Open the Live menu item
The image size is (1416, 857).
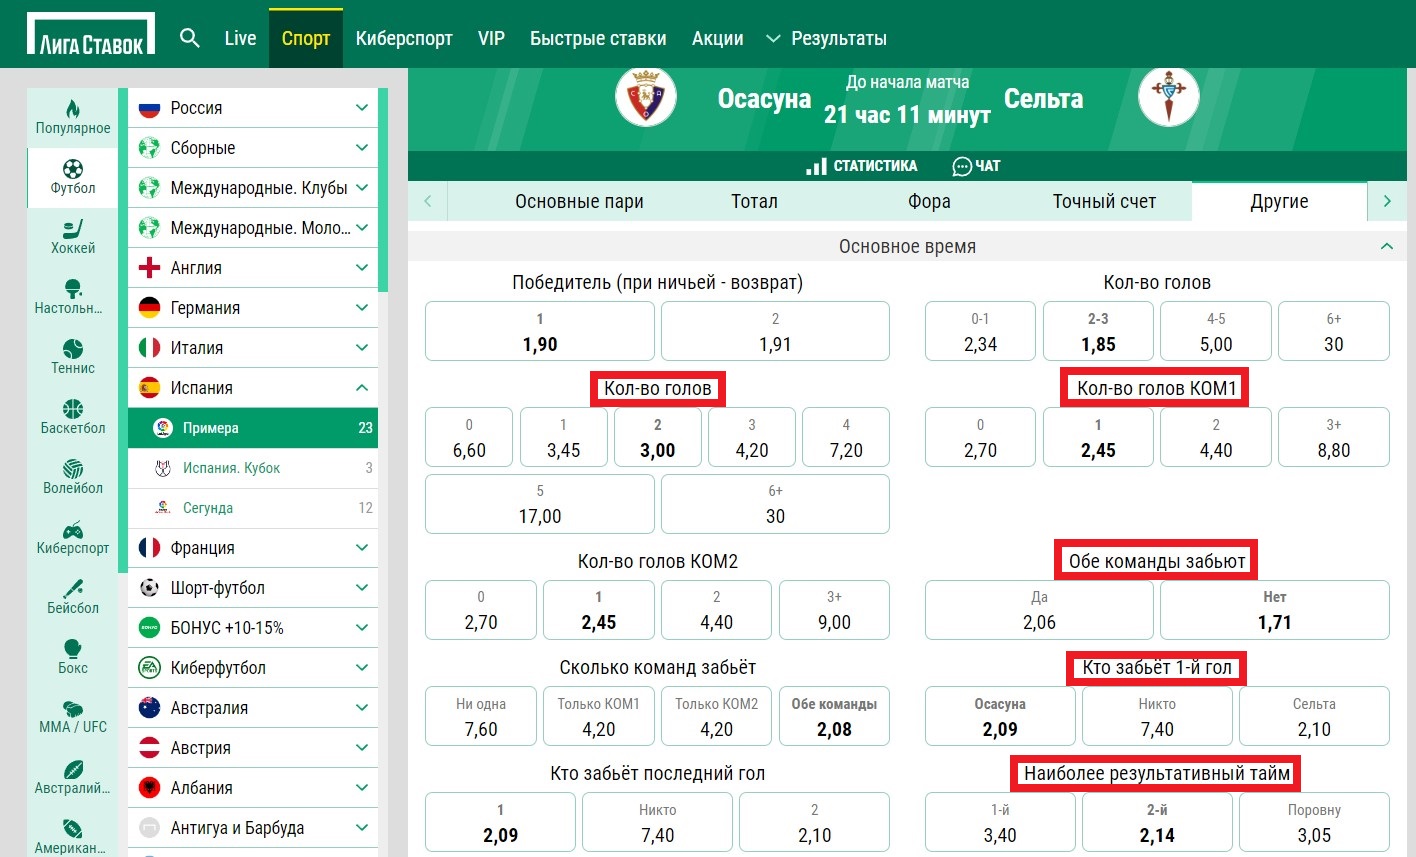coord(240,38)
